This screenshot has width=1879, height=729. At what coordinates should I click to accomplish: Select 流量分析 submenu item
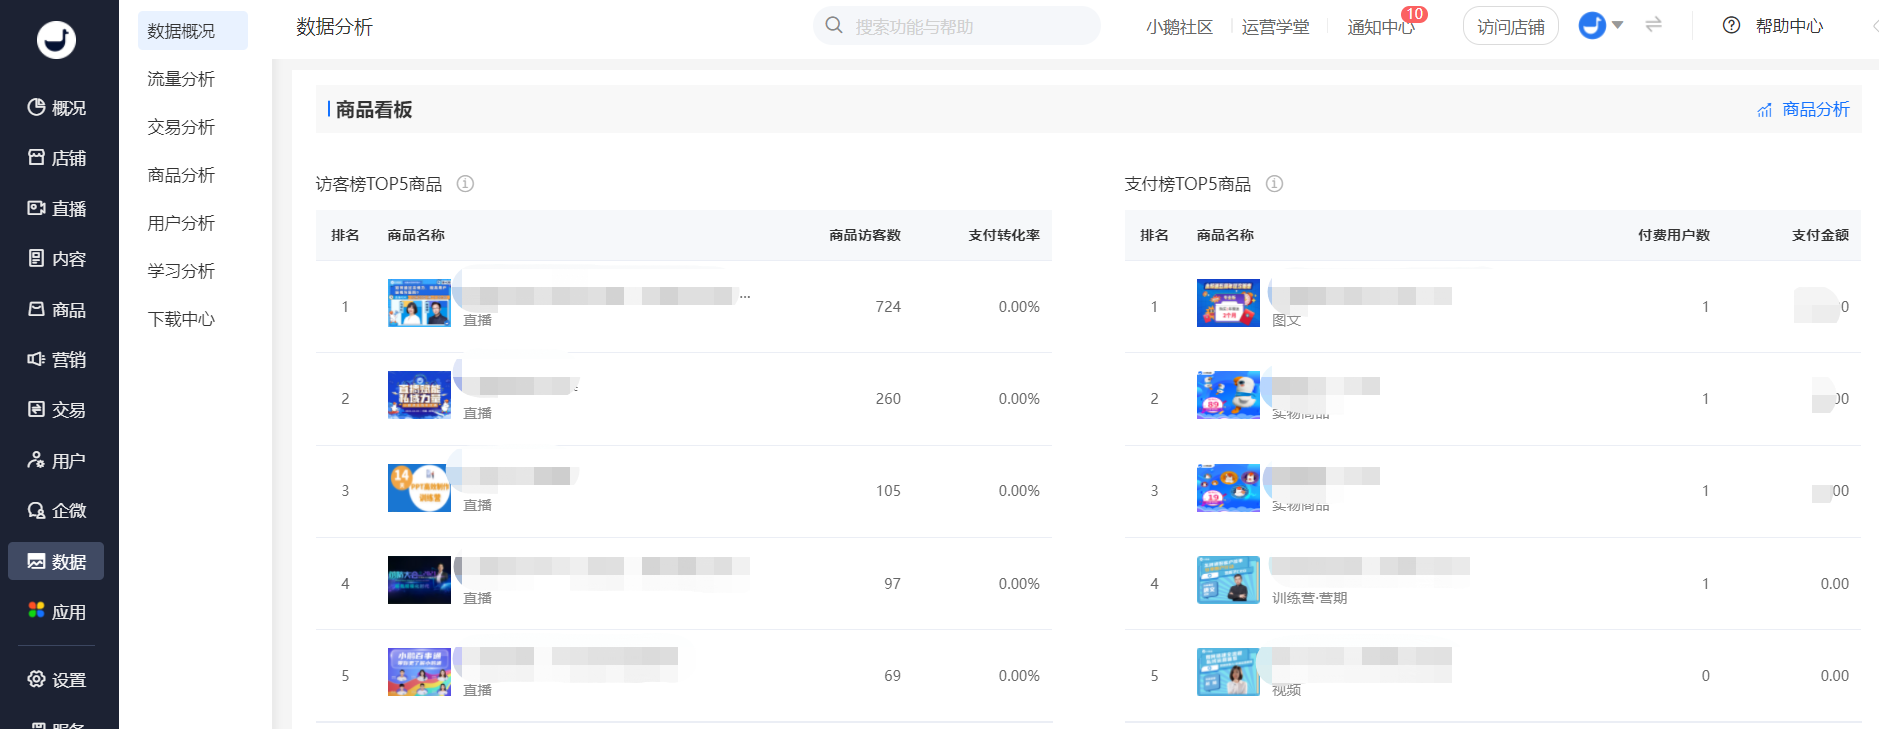pyautogui.click(x=181, y=79)
